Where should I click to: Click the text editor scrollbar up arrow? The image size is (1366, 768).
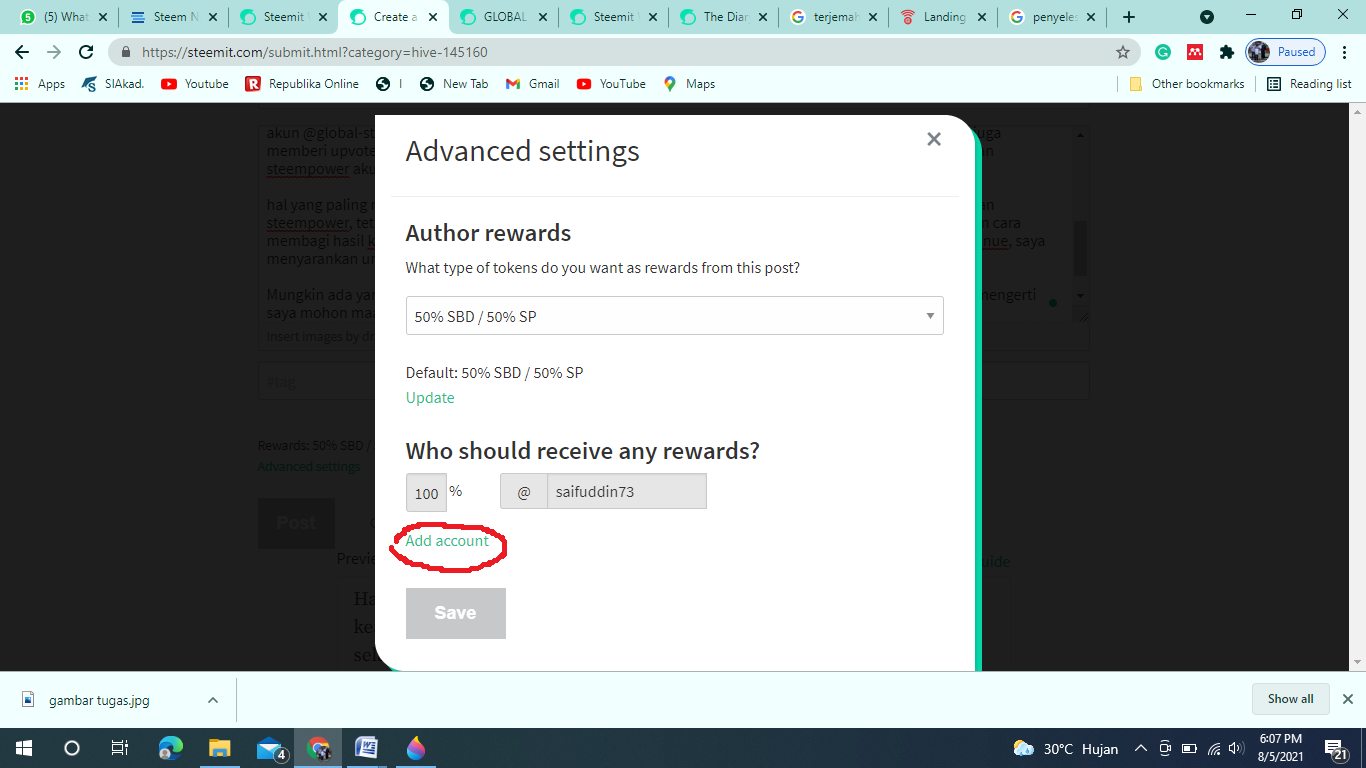[x=1080, y=134]
